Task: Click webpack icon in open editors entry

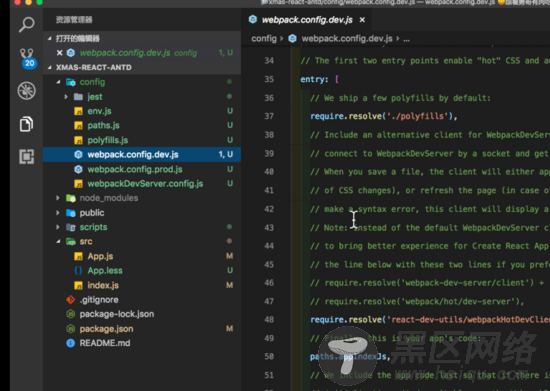Action: 71,53
